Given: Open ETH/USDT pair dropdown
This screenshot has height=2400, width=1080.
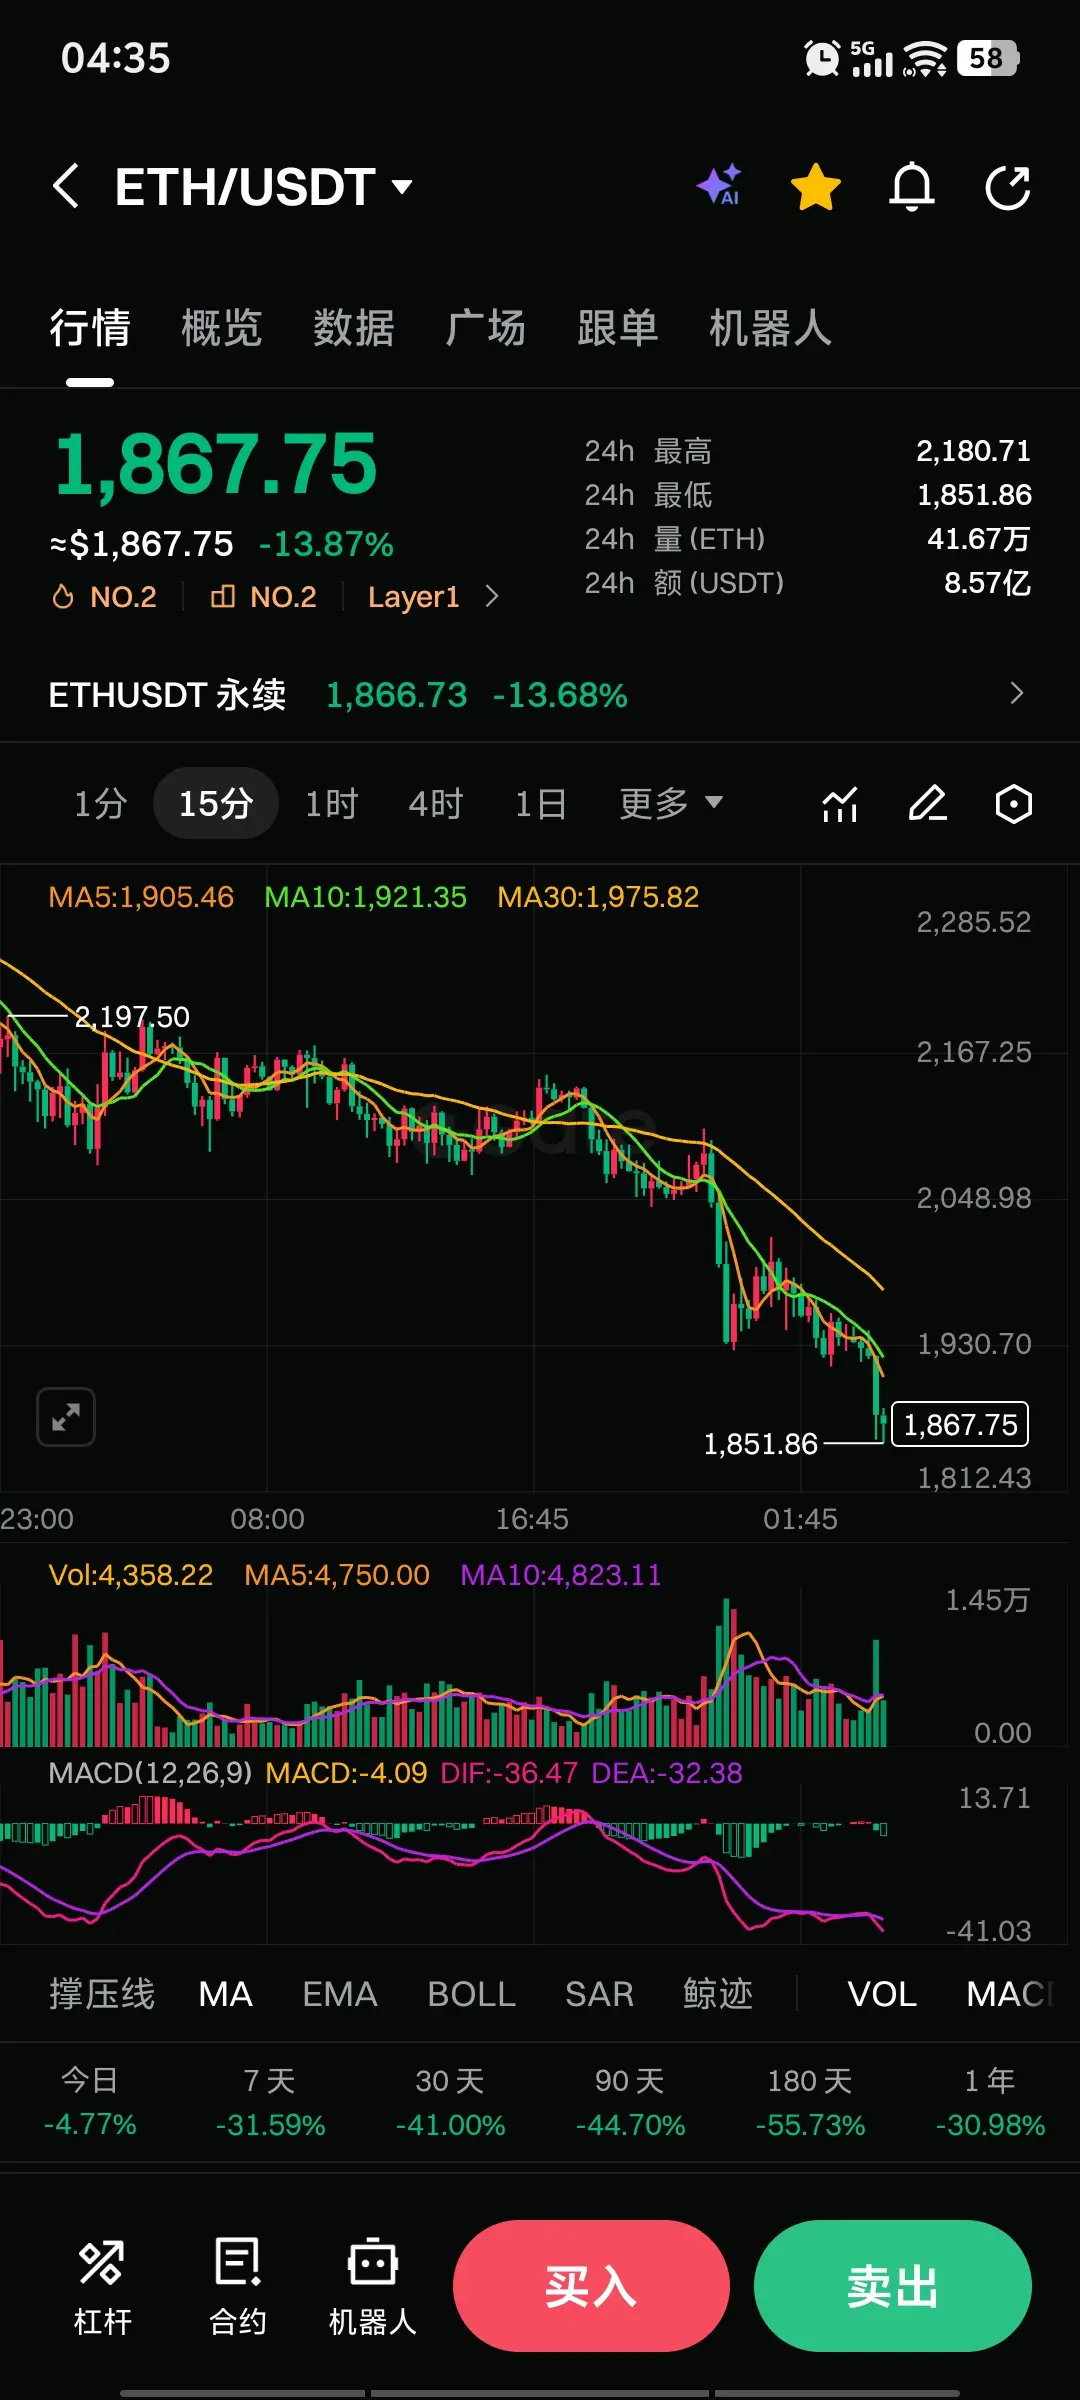Looking at the screenshot, I should click(264, 187).
